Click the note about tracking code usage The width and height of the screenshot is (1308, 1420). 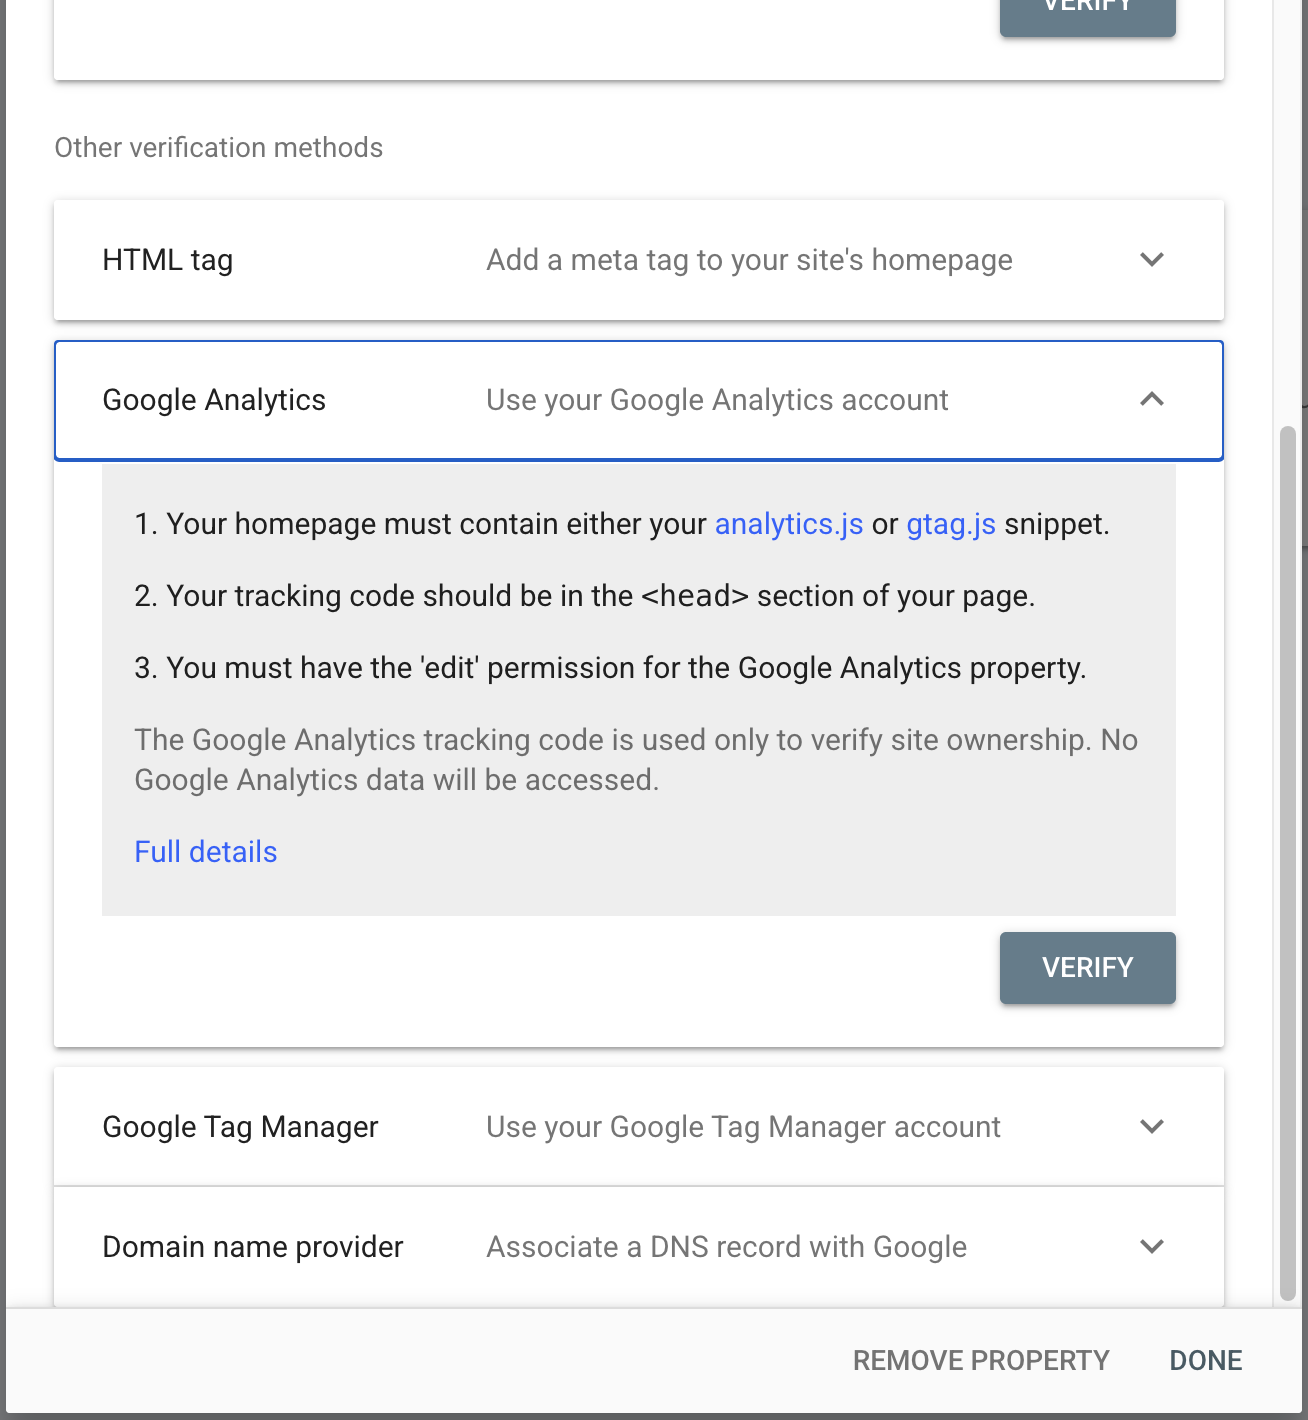coord(636,760)
